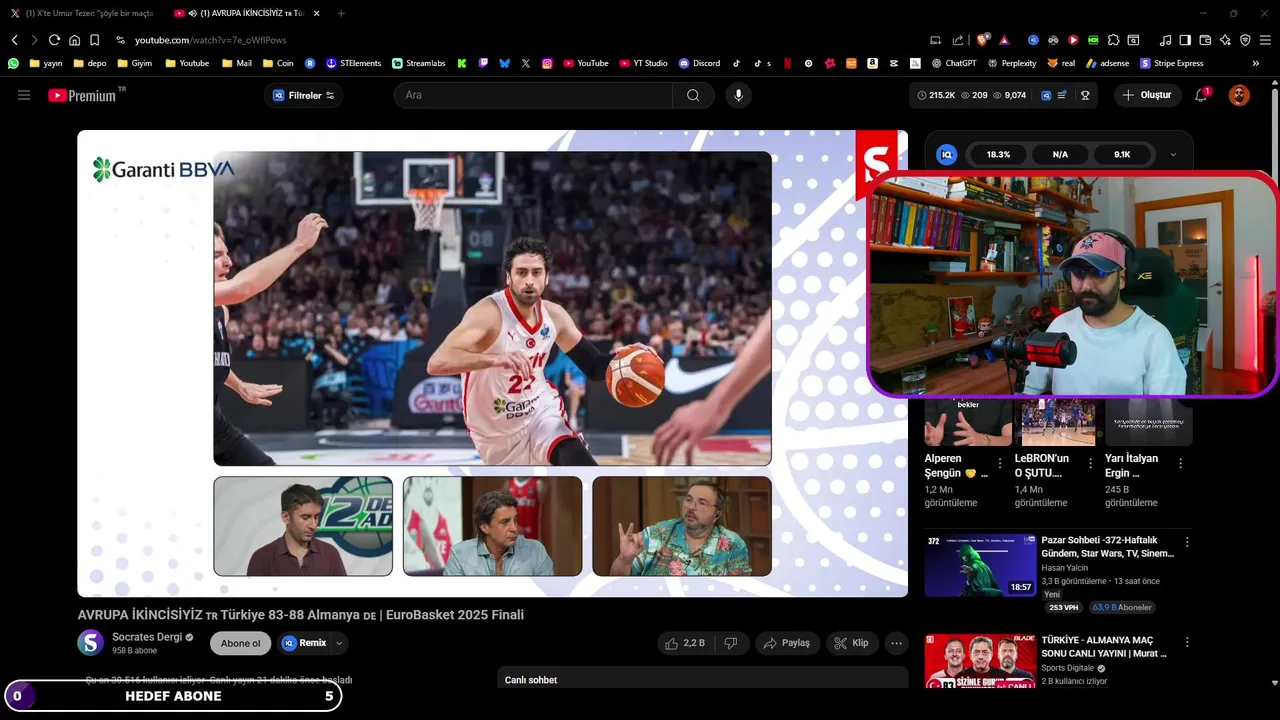The image size is (1280, 720).
Task: Open the Twitch bookmark icon
Action: pyautogui.click(x=483, y=63)
